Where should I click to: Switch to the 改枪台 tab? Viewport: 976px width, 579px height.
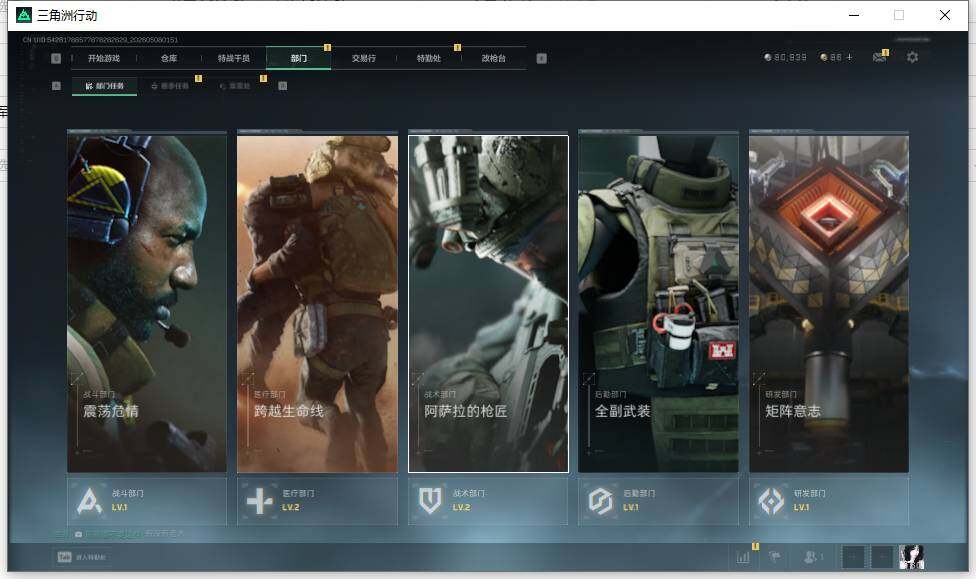(493, 59)
